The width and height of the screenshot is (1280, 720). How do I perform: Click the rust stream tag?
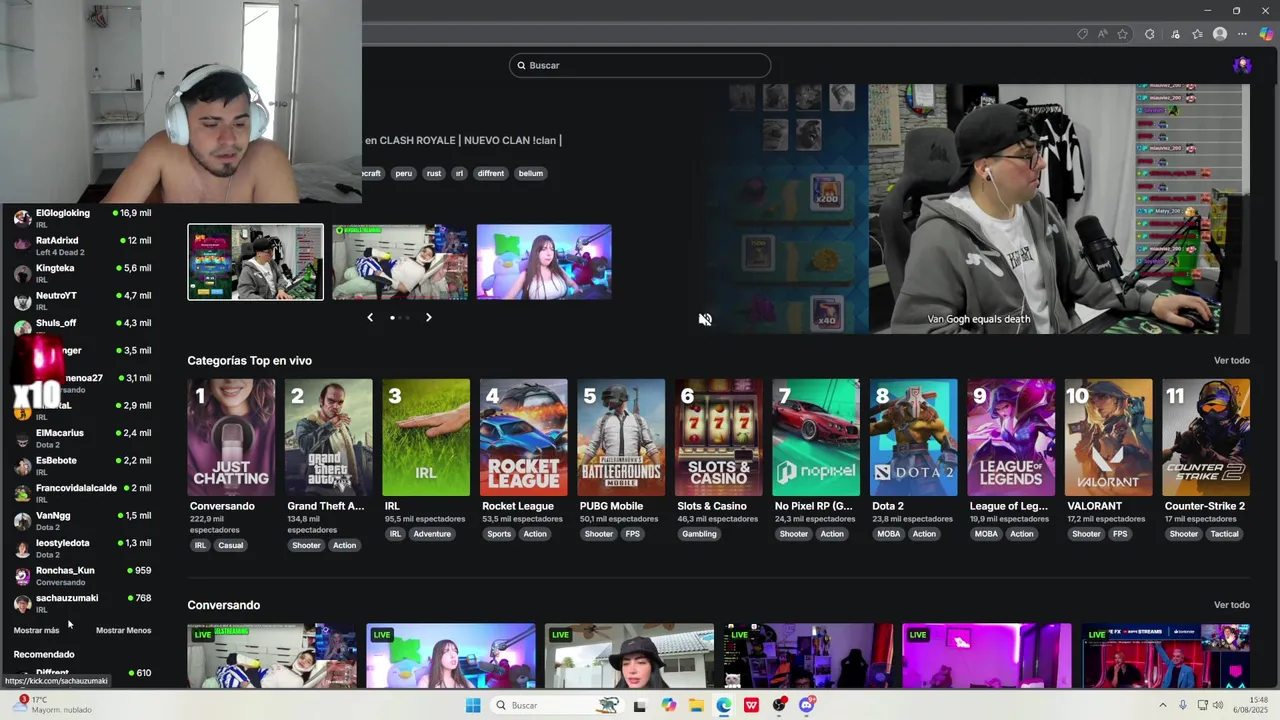click(433, 173)
